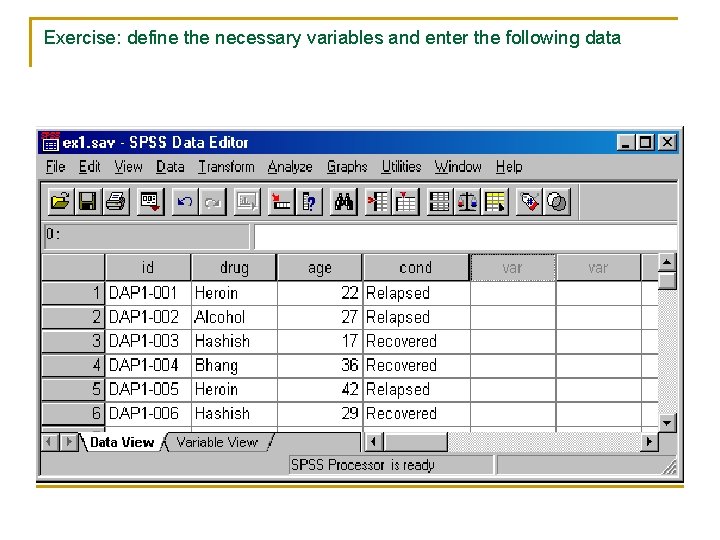Open the Dialog Recall icon
Screen dimensions: 720x540
(x=151, y=201)
